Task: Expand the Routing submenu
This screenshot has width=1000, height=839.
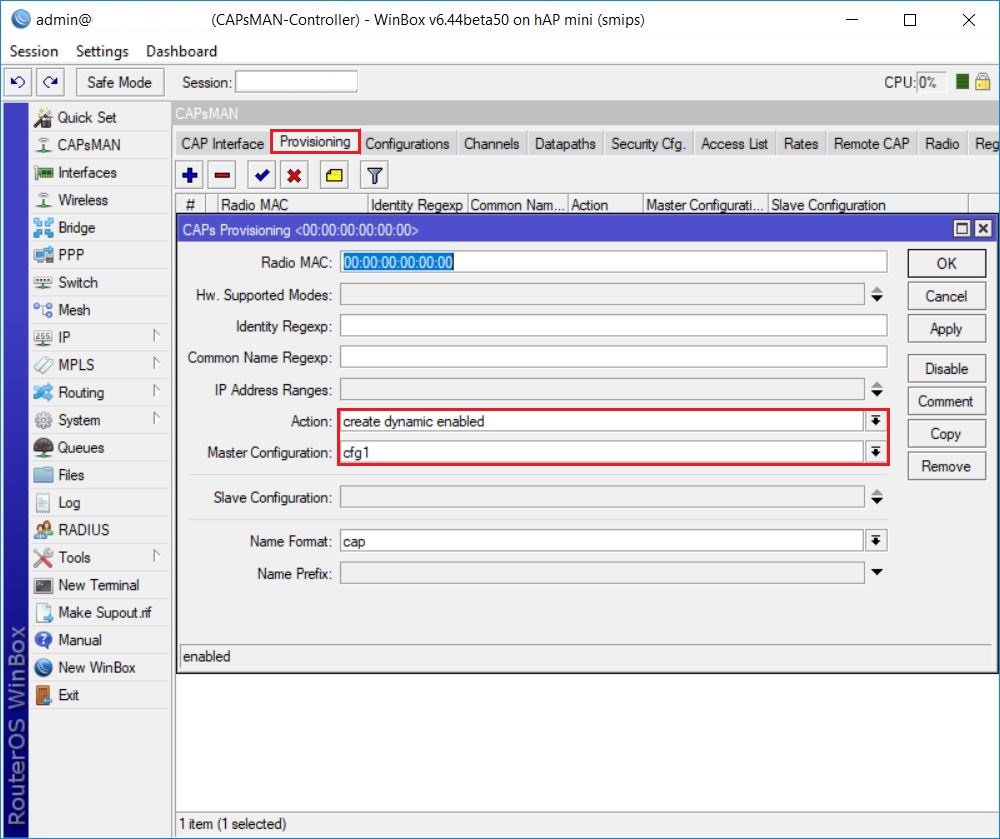Action: pos(156,390)
